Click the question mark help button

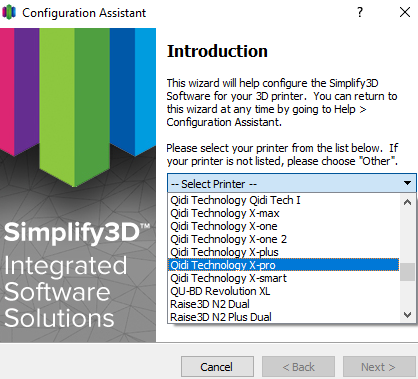pyautogui.click(x=360, y=12)
